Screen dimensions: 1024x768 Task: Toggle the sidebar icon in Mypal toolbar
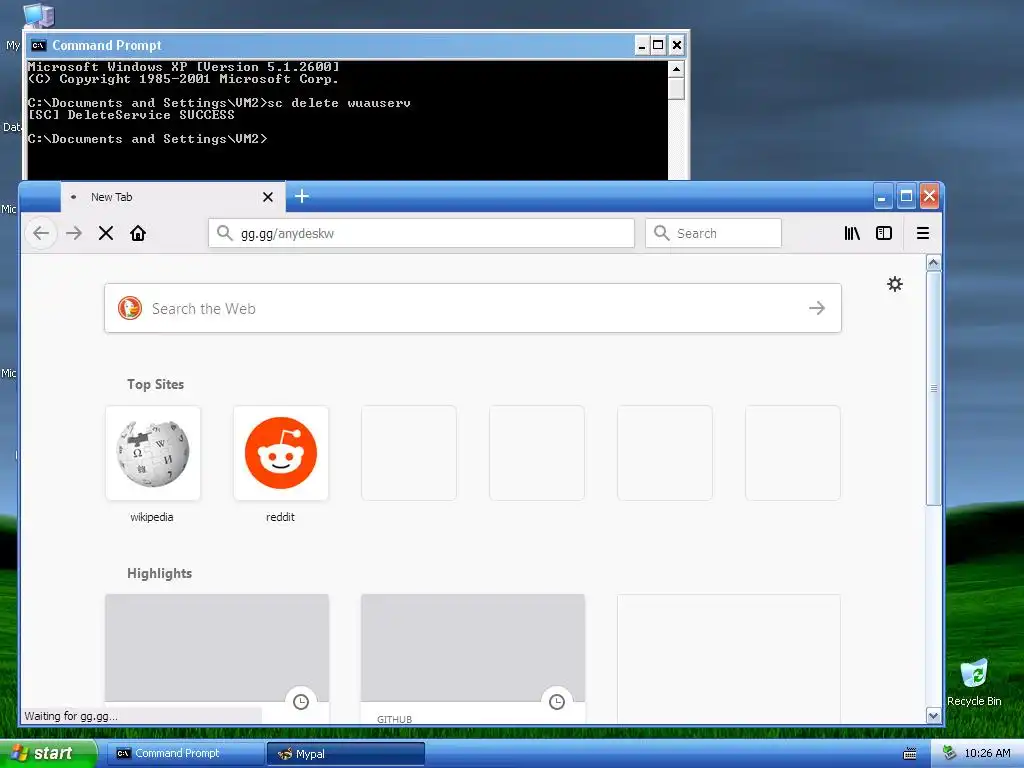(884, 233)
